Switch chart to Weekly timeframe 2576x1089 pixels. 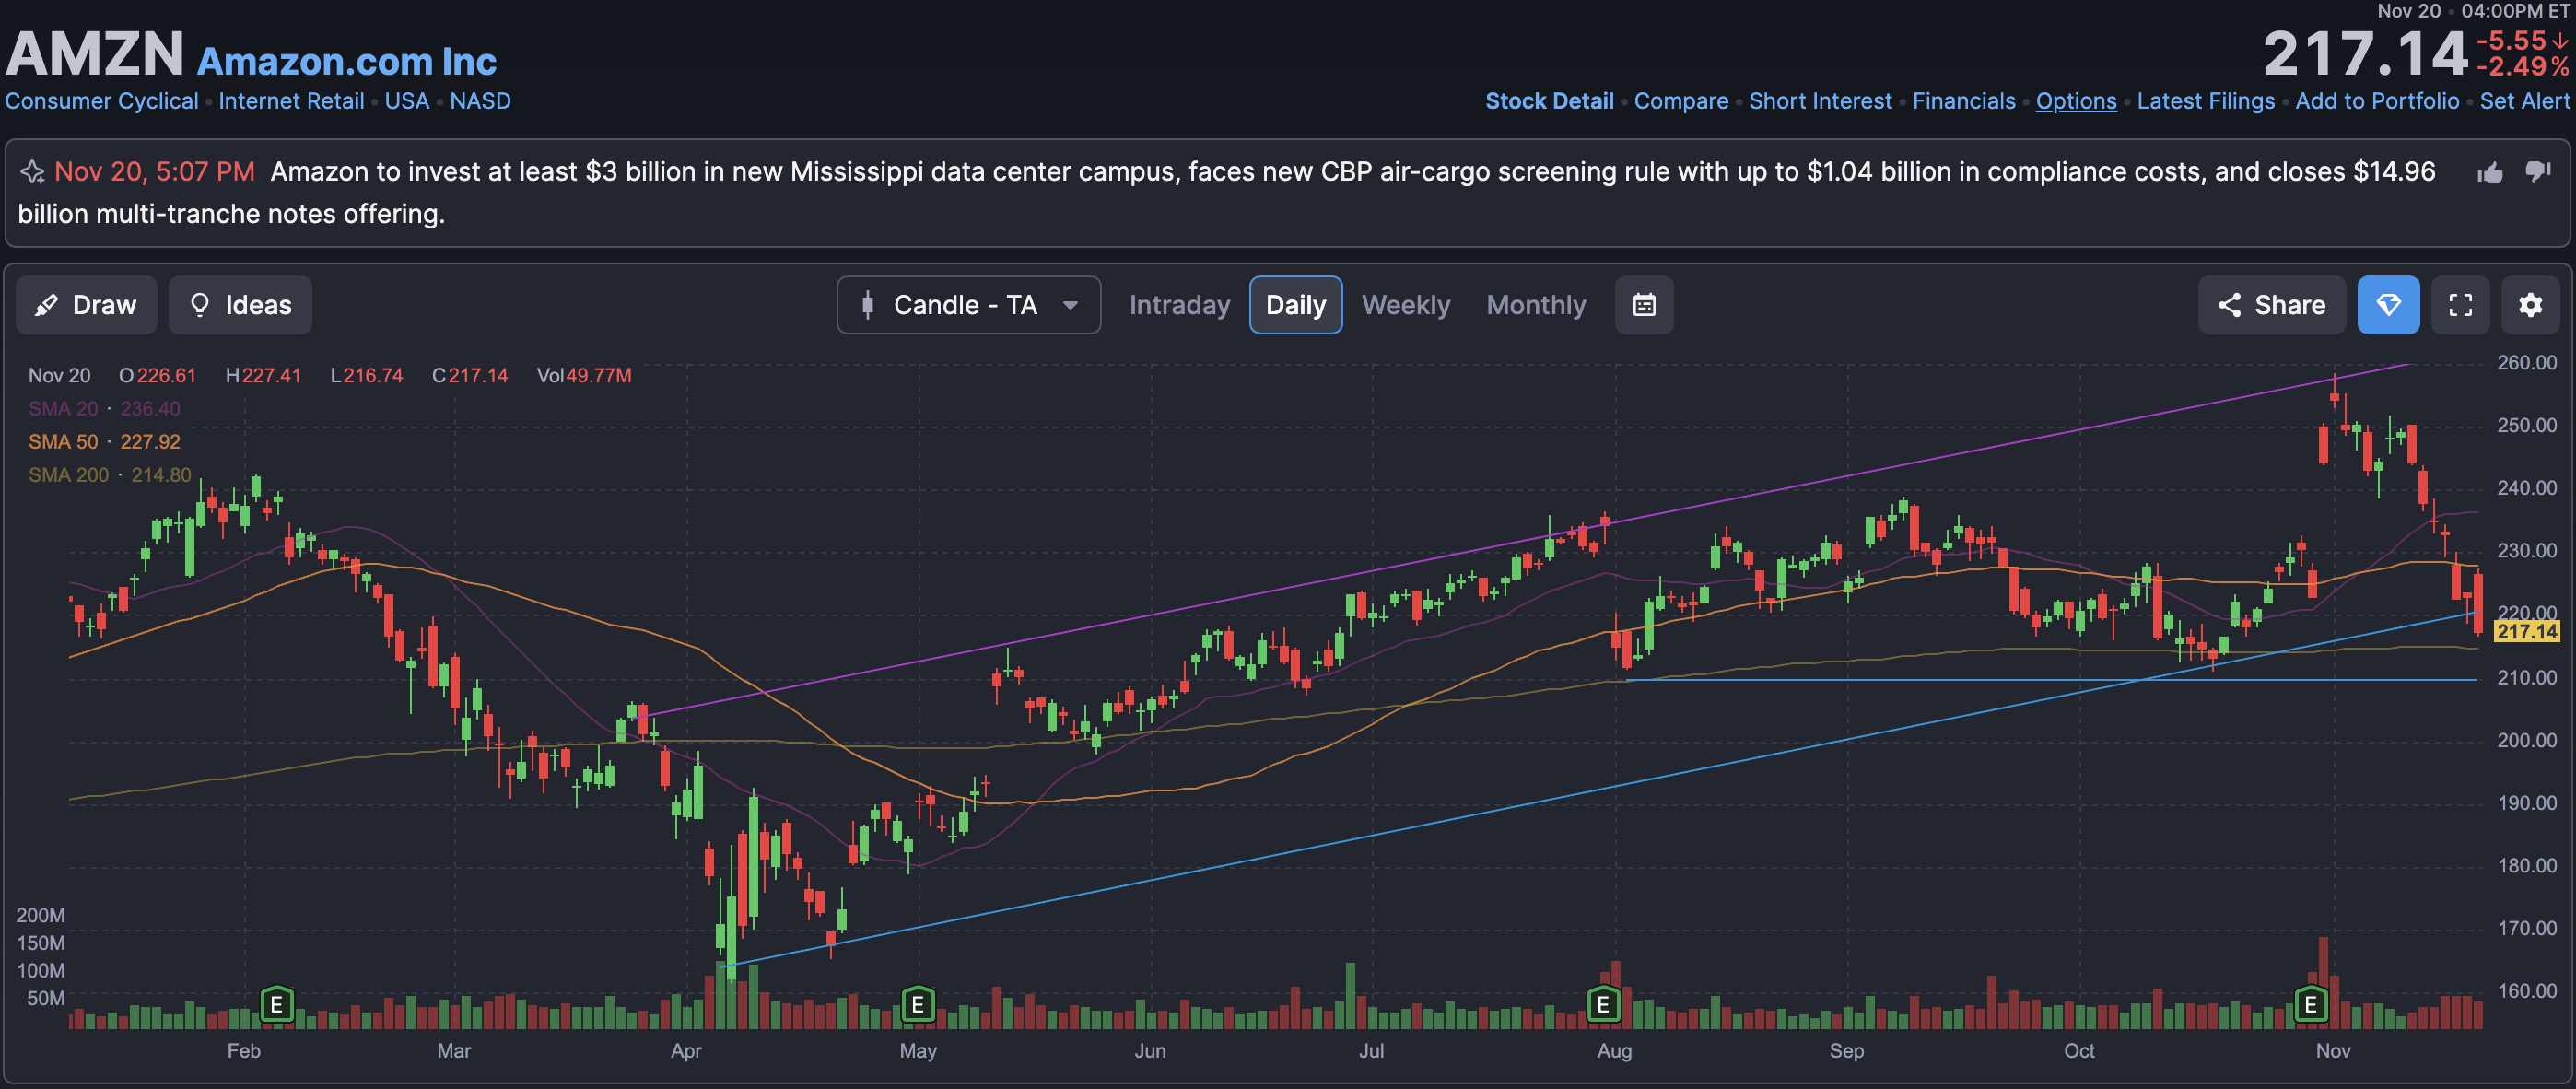point(1405,305)
